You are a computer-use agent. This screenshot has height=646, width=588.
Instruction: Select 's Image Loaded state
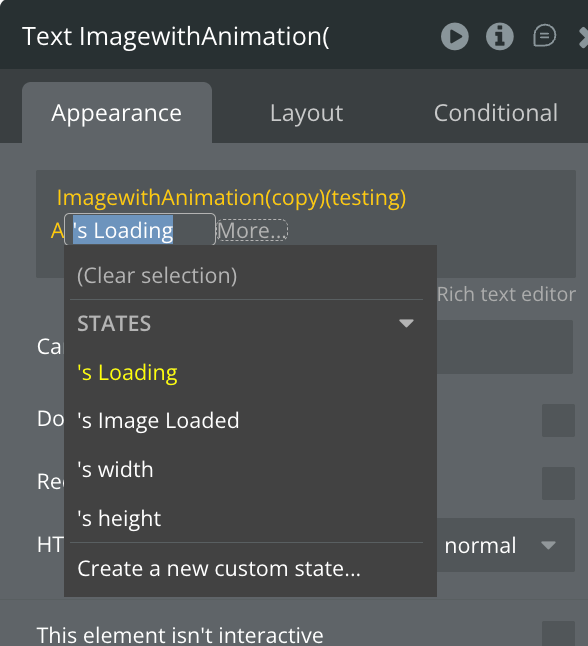tap(158, 421)
